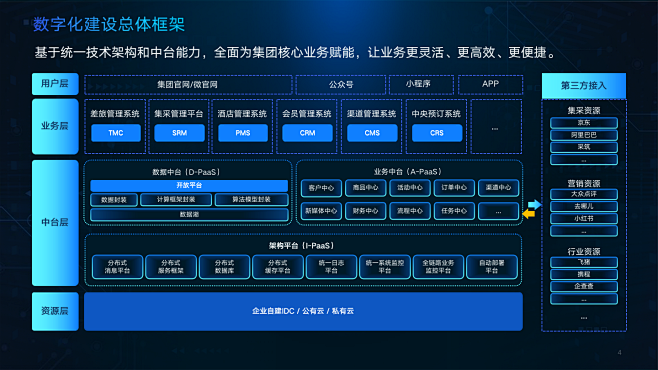Image resolution: width=658 pixels, height=370 pixels.
Task: Select the 财务中心 box
Action: pos(366,211)
